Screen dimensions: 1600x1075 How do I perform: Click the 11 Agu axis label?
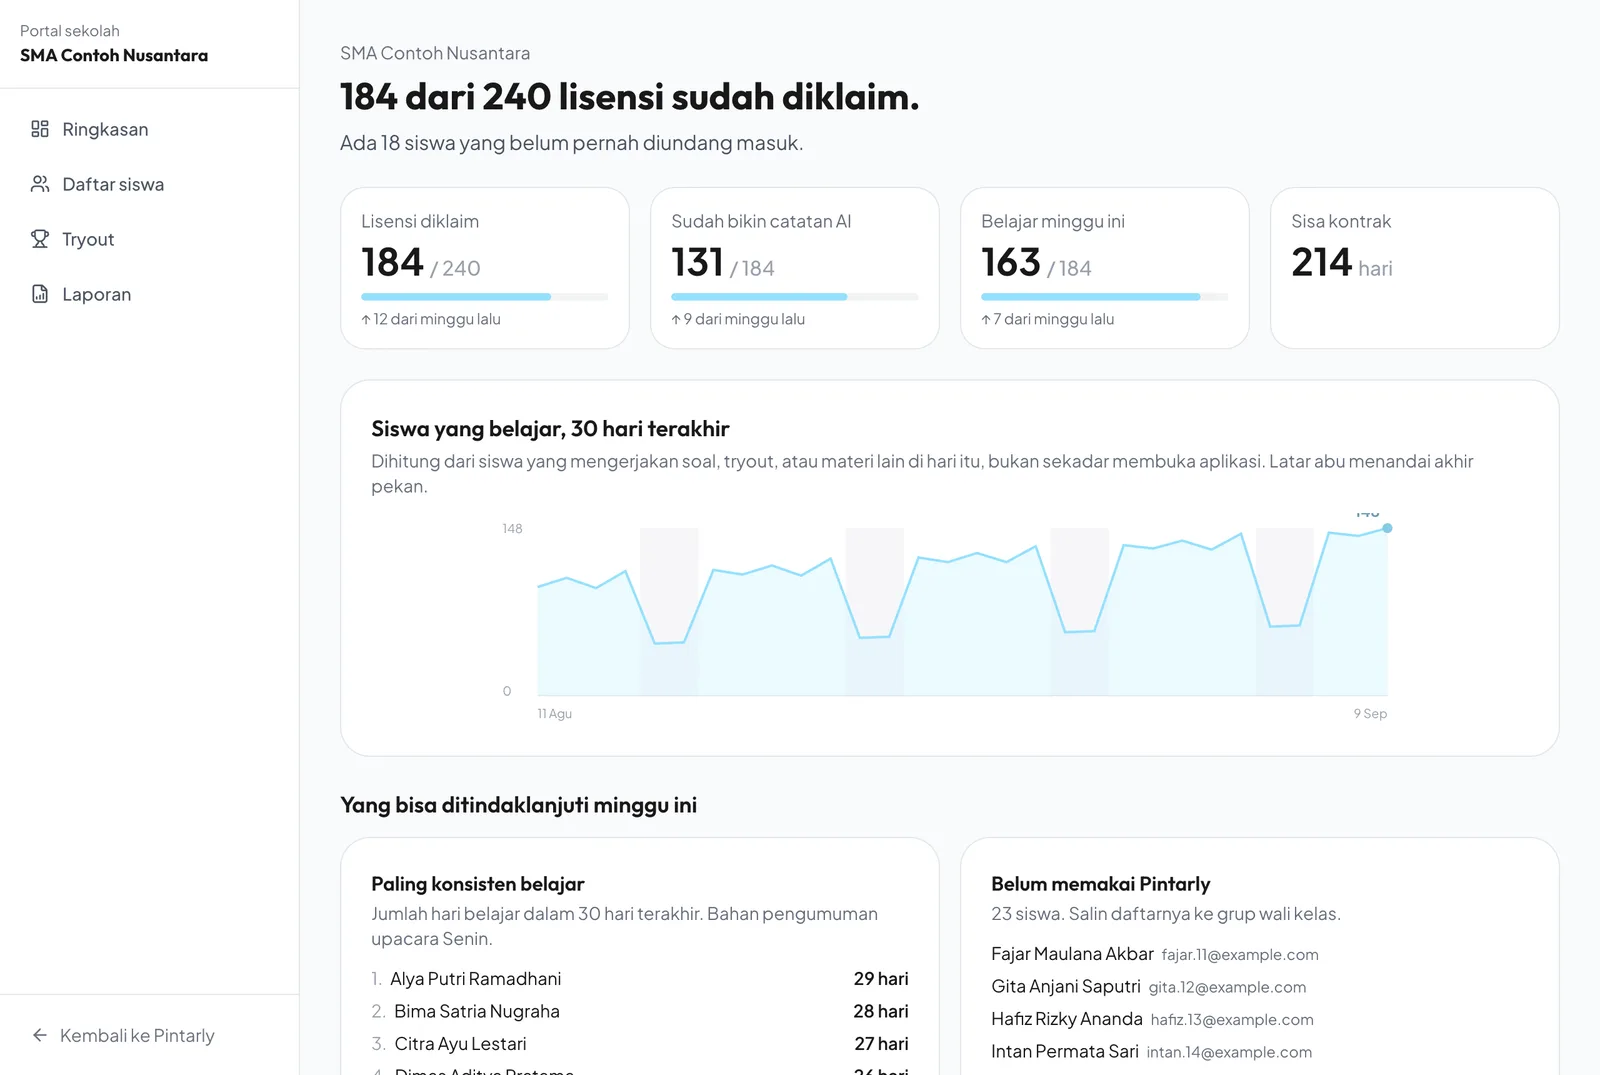point(555,714)
